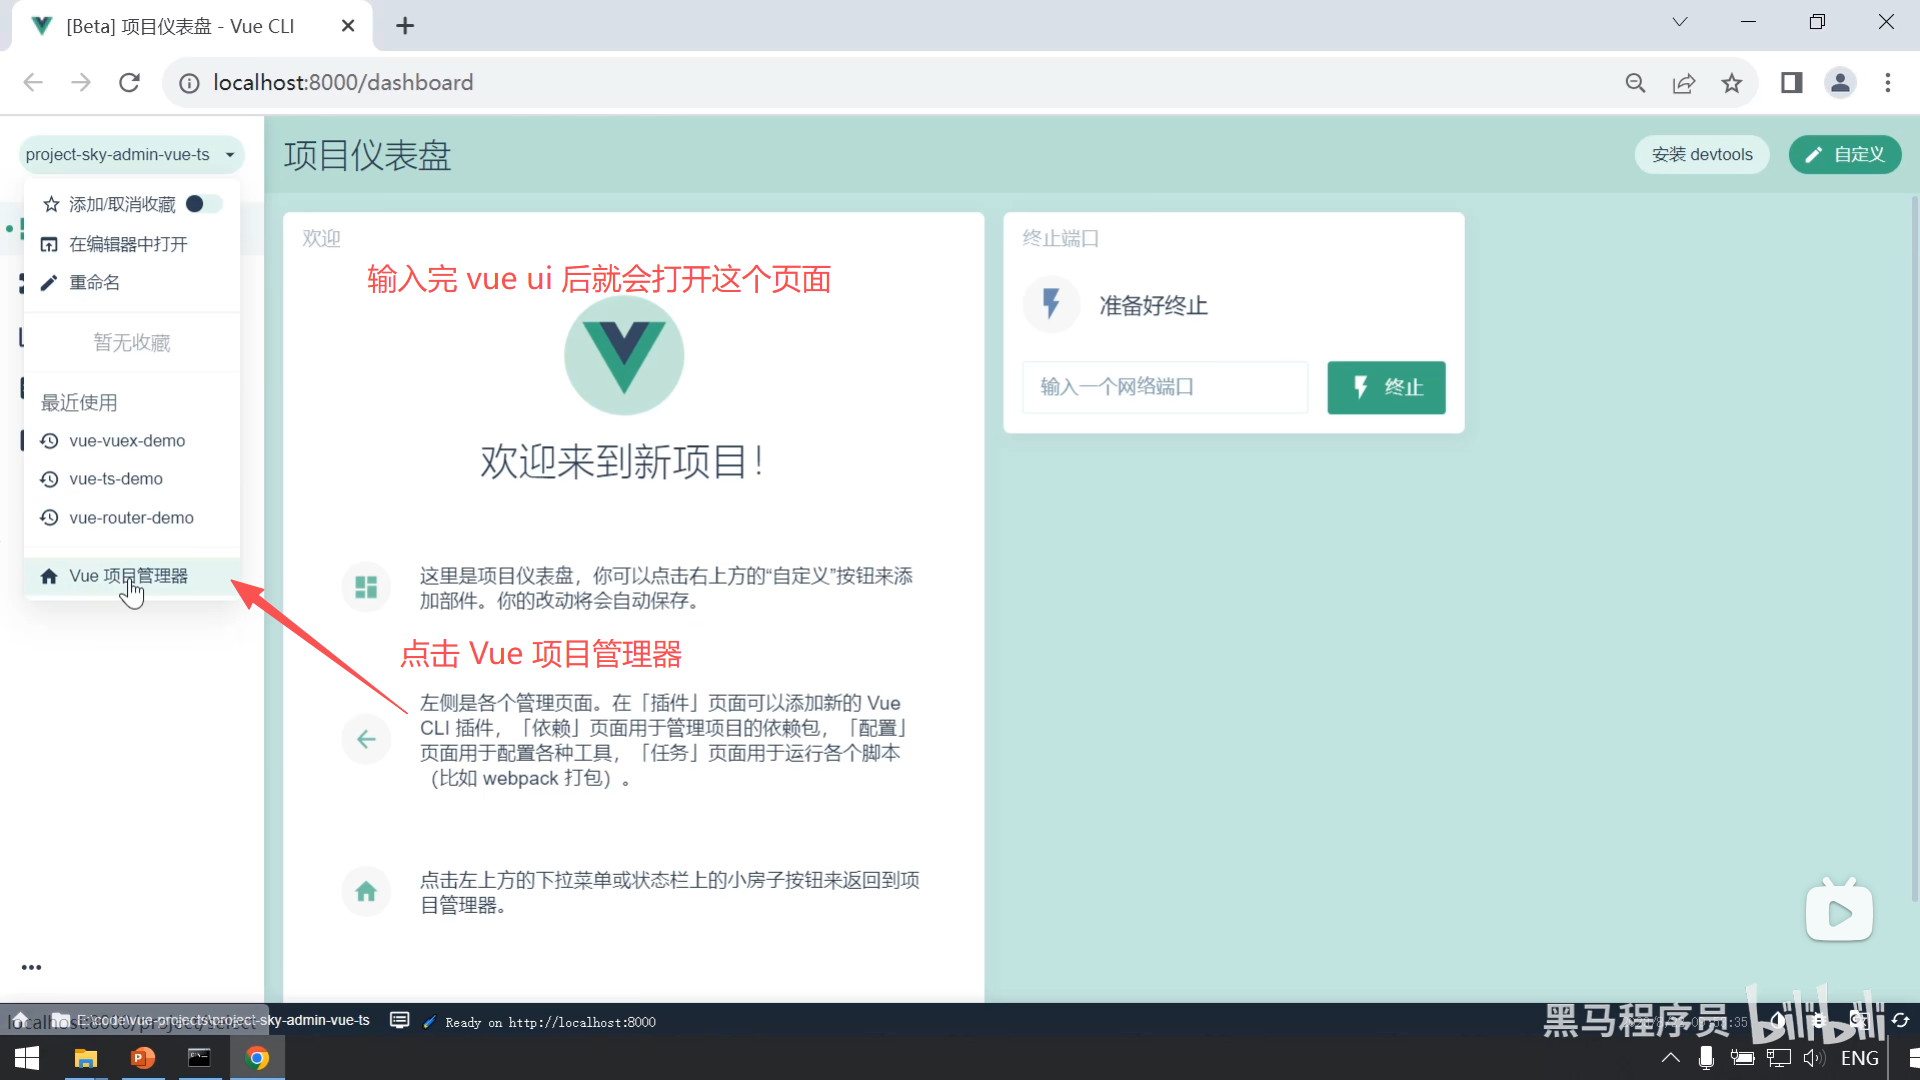Open recent project vue-vuex-demo
The image size is (1920, 1080).
tap(127, 441)
